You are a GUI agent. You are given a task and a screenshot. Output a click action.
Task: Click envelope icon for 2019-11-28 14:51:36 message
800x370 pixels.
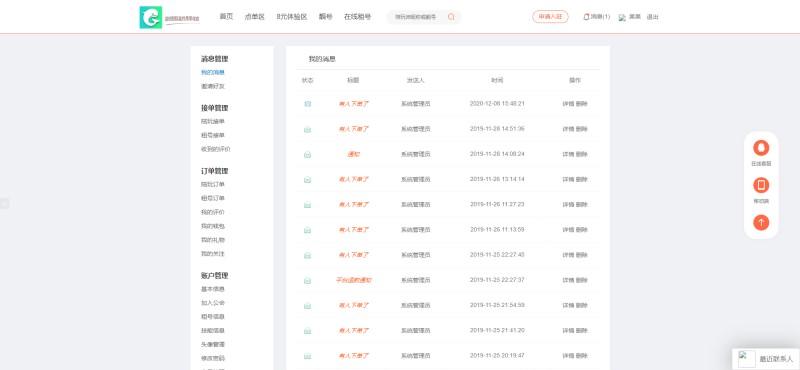point(307,129)
